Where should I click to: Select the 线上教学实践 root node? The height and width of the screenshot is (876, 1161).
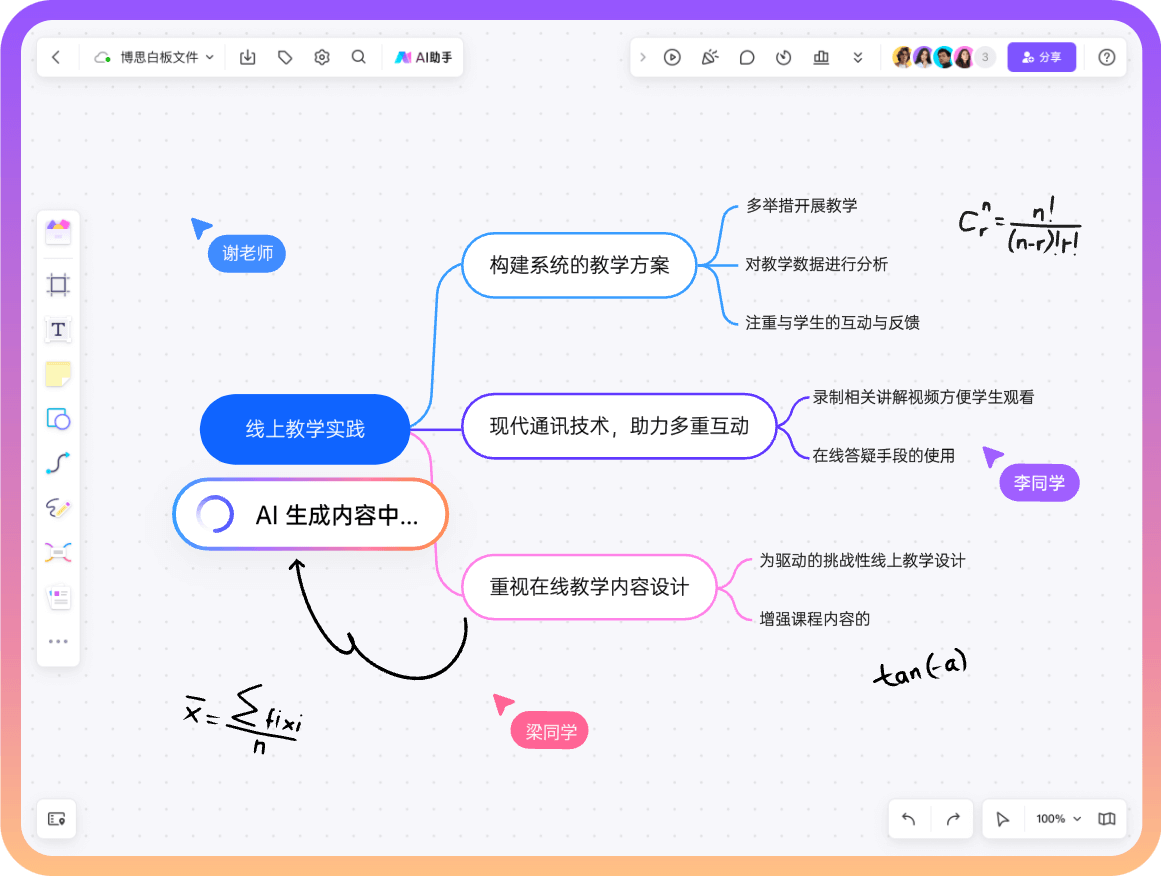tap(304, 429)
